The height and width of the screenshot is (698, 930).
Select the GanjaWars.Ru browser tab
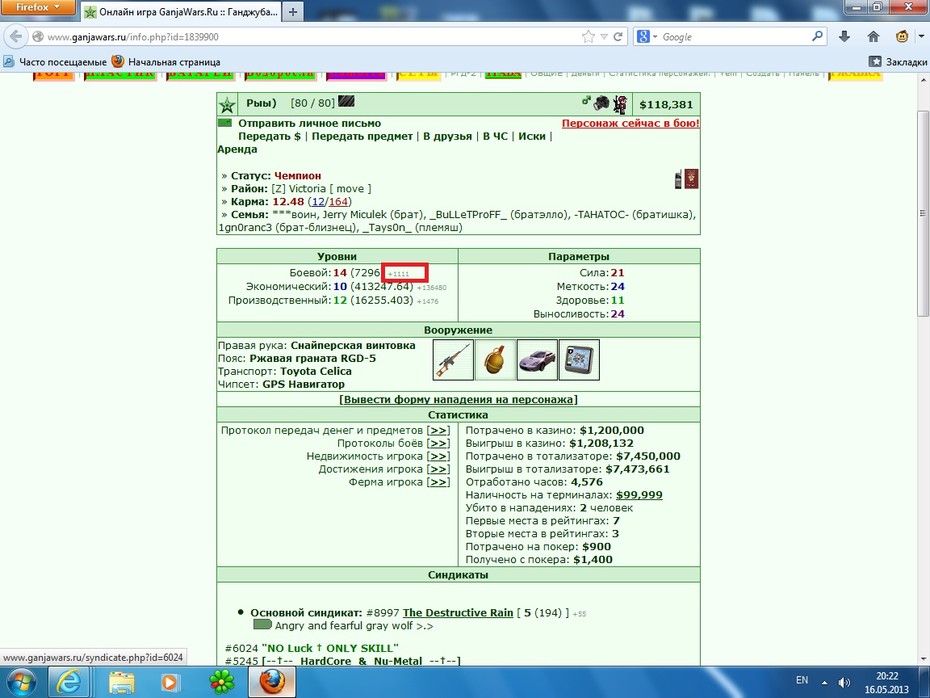tap(180, 12)
